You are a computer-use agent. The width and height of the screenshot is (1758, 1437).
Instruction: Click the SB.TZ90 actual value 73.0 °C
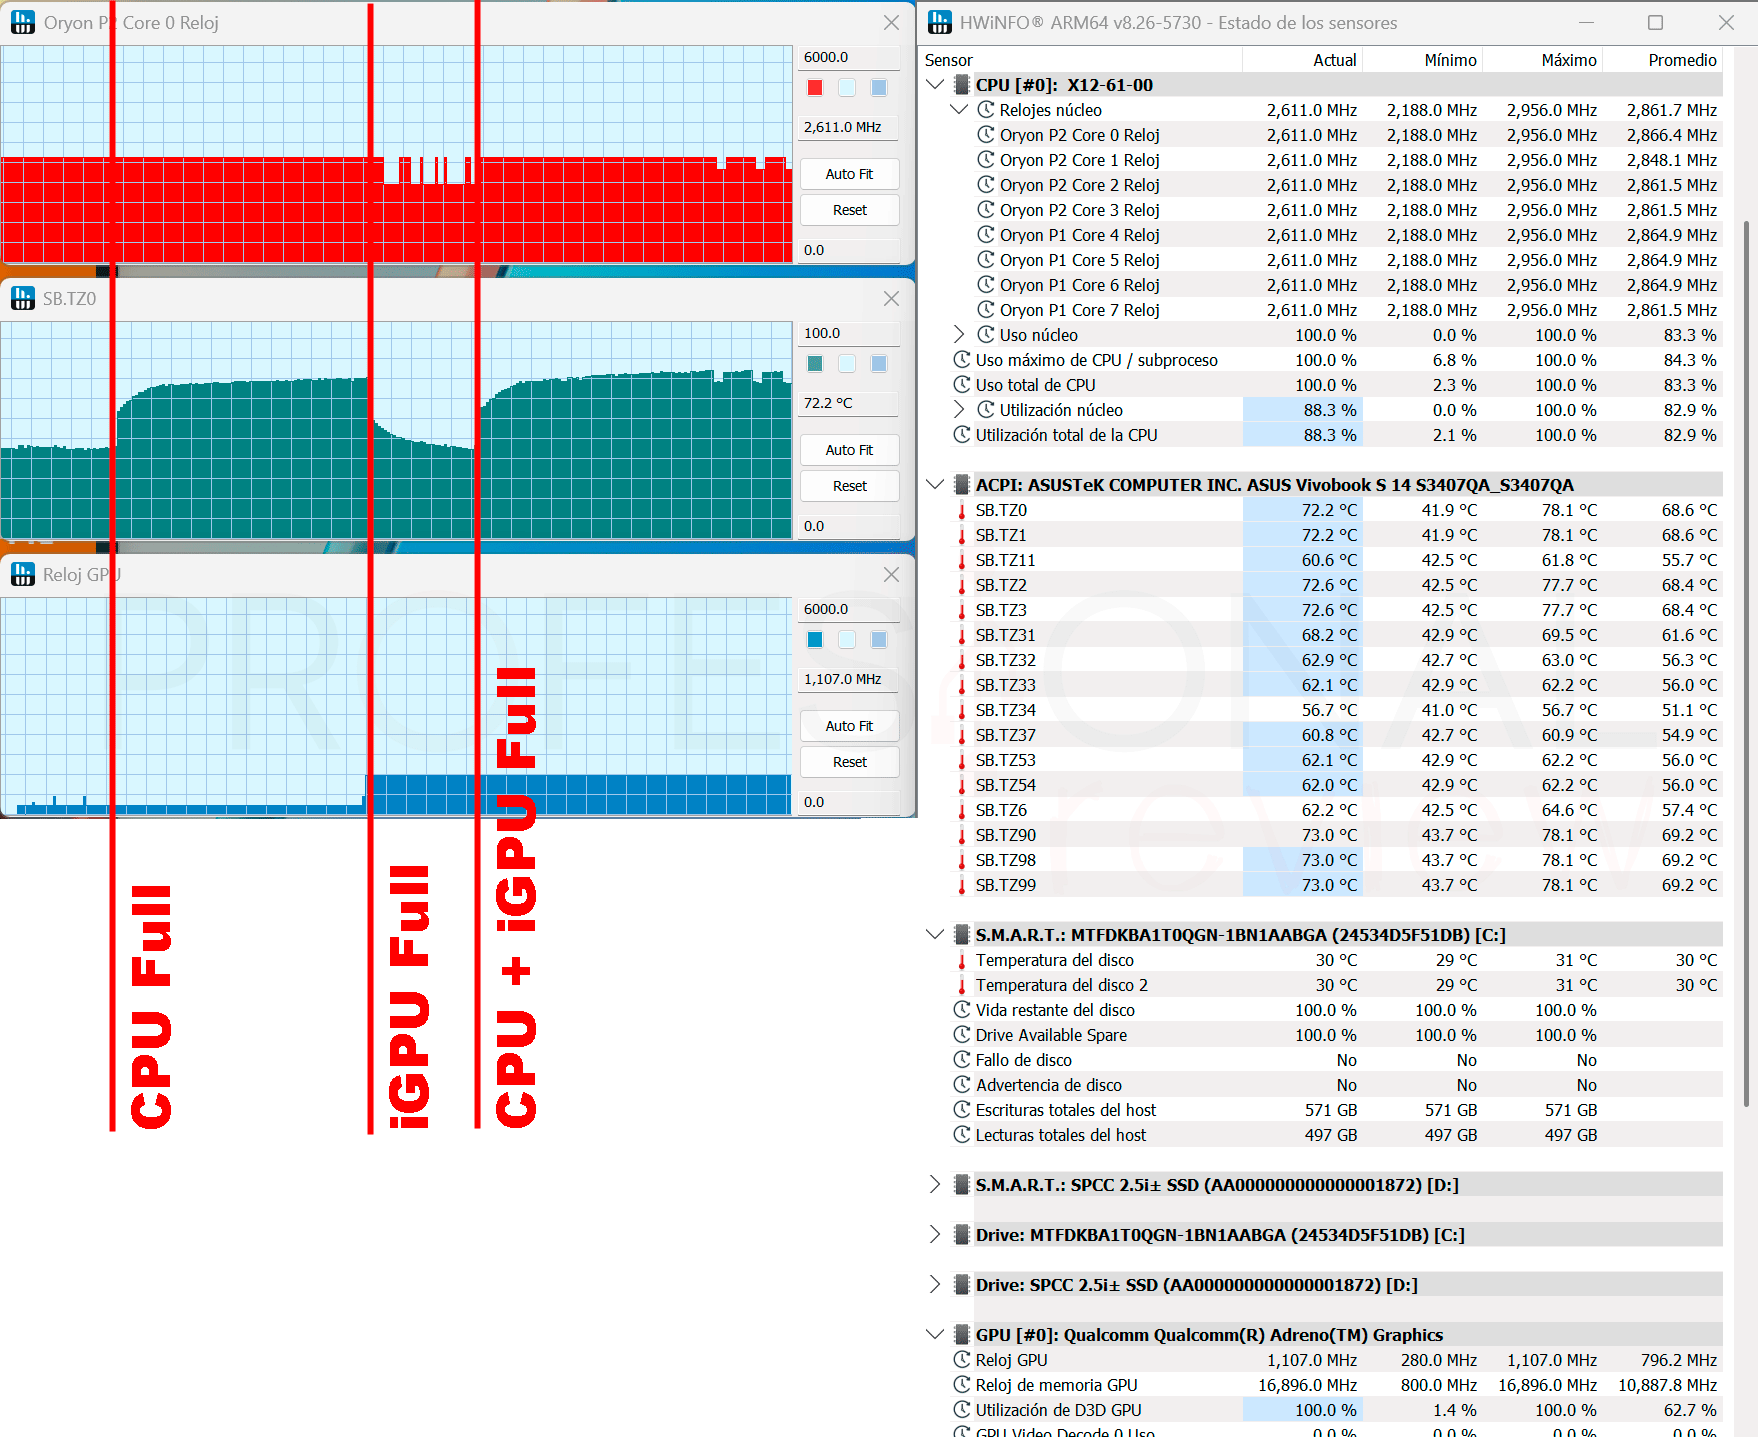(x=1329, y=835)
